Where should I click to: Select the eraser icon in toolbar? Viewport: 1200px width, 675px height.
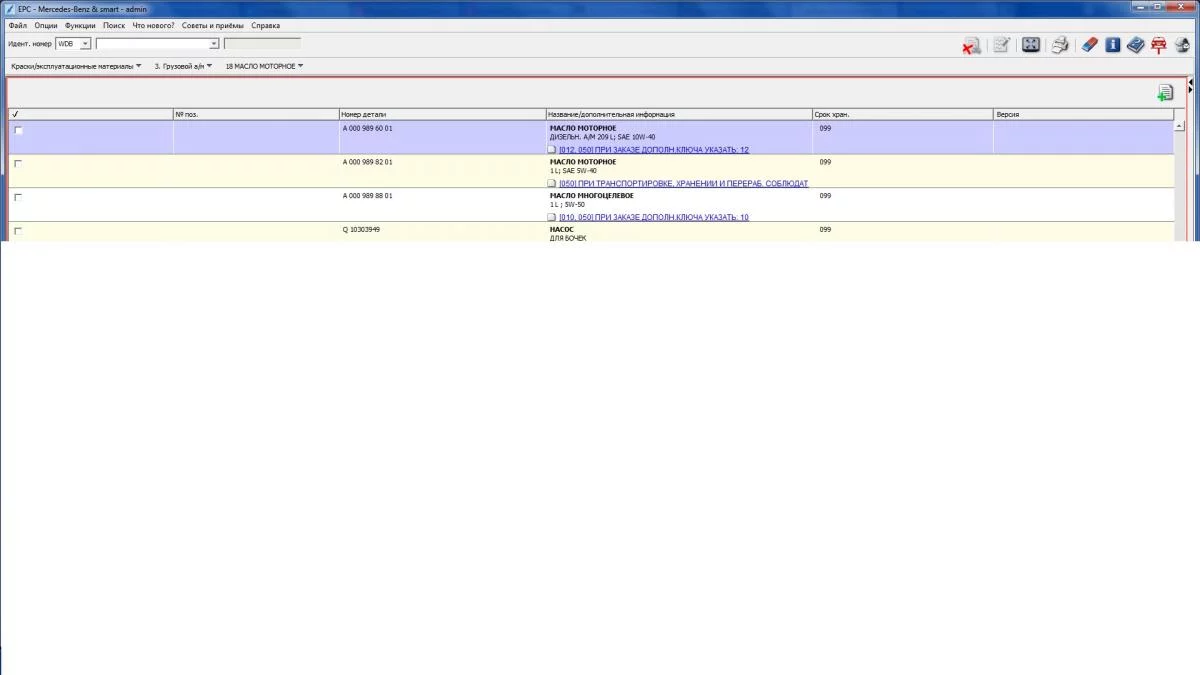tap(1090, 45)
